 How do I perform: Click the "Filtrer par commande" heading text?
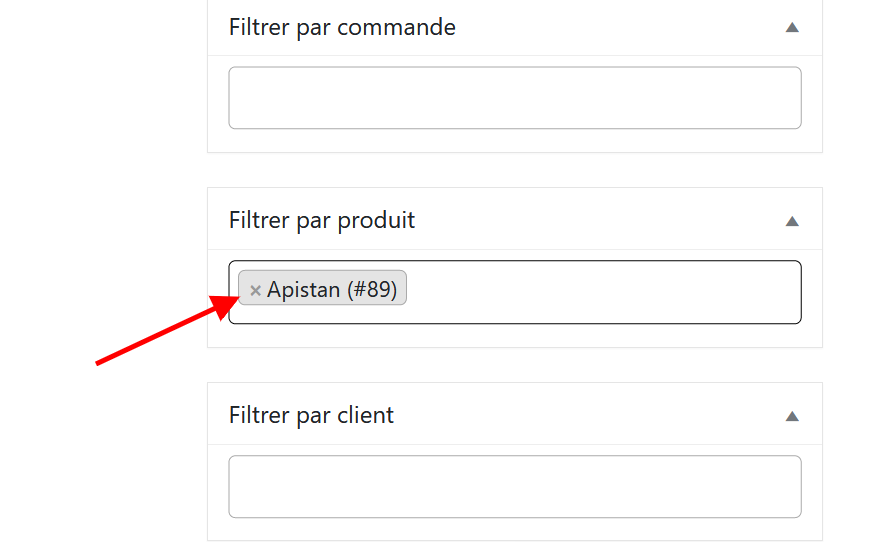click(x=341, y=28)
